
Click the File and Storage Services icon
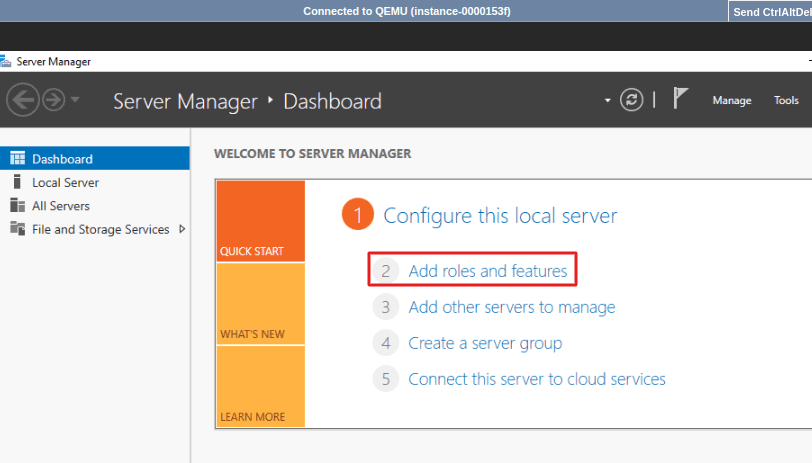18,228
